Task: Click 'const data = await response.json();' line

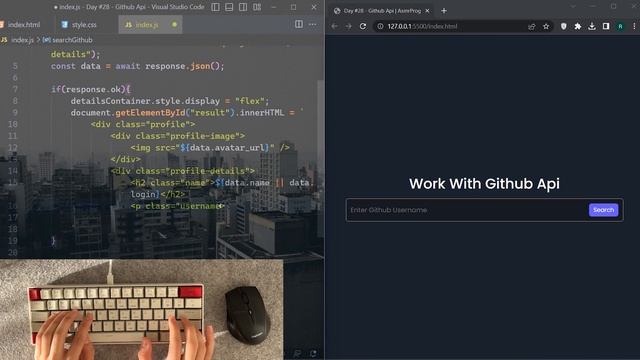Action: pyautogui.click(x=138, y=66)
